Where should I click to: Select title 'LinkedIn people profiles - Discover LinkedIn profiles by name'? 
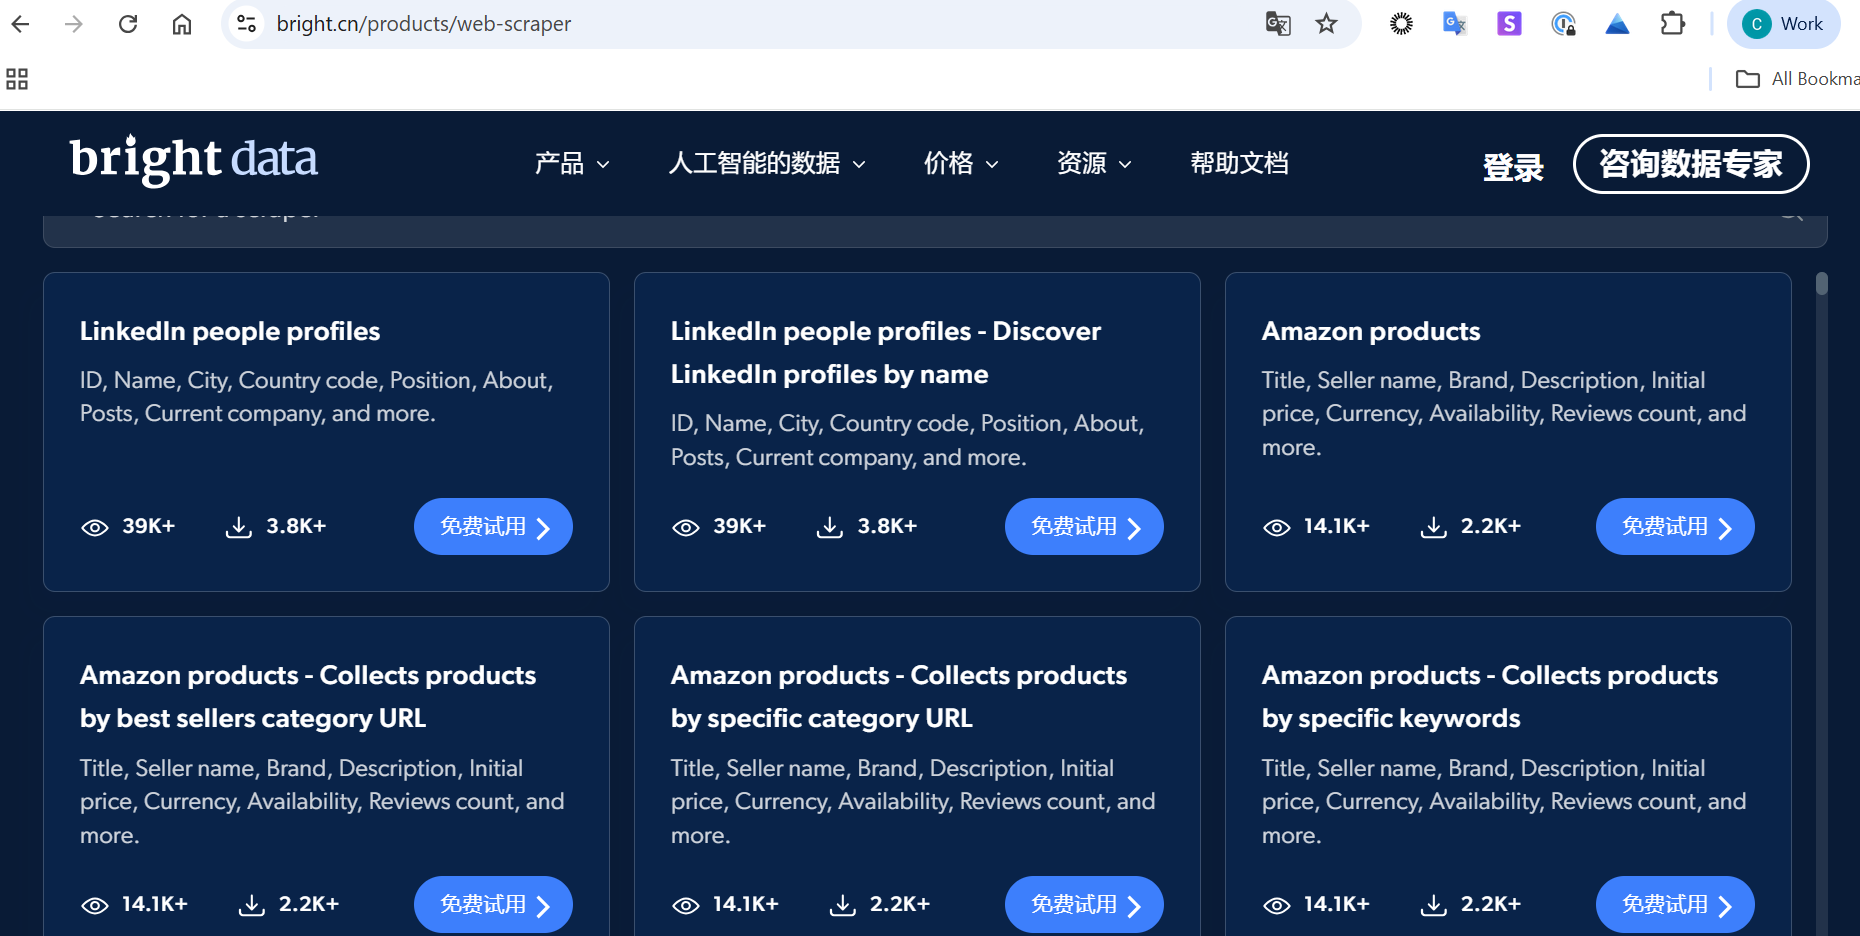886,352
